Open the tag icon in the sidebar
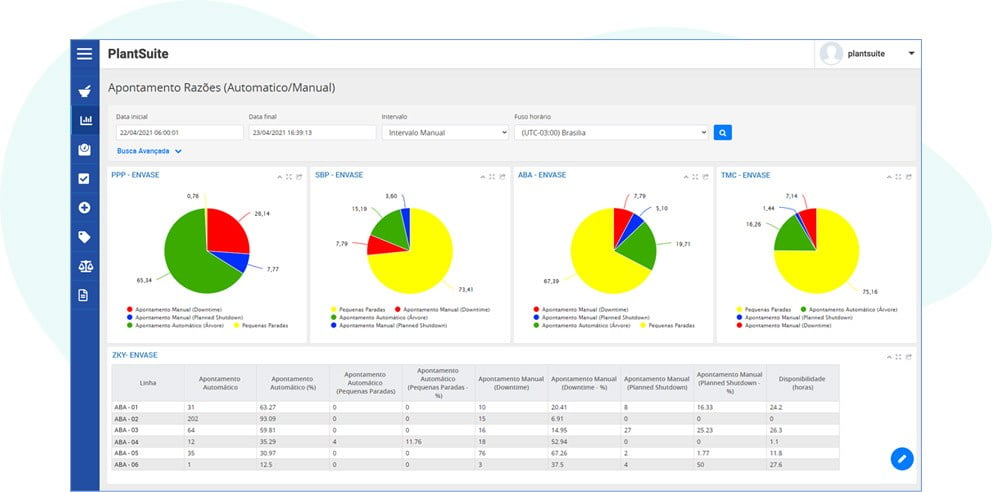The width and height of the screenshot is (992, 492). pos(84,237)
